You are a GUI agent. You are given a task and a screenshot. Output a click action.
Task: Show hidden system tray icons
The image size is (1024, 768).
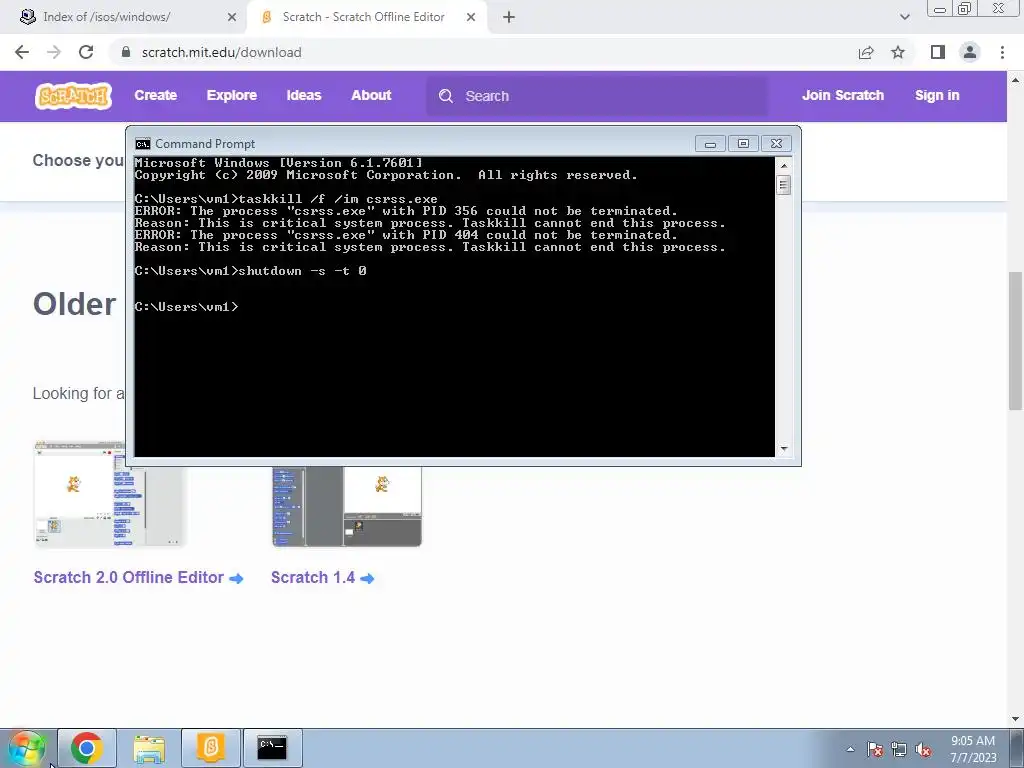click(850, 749)
